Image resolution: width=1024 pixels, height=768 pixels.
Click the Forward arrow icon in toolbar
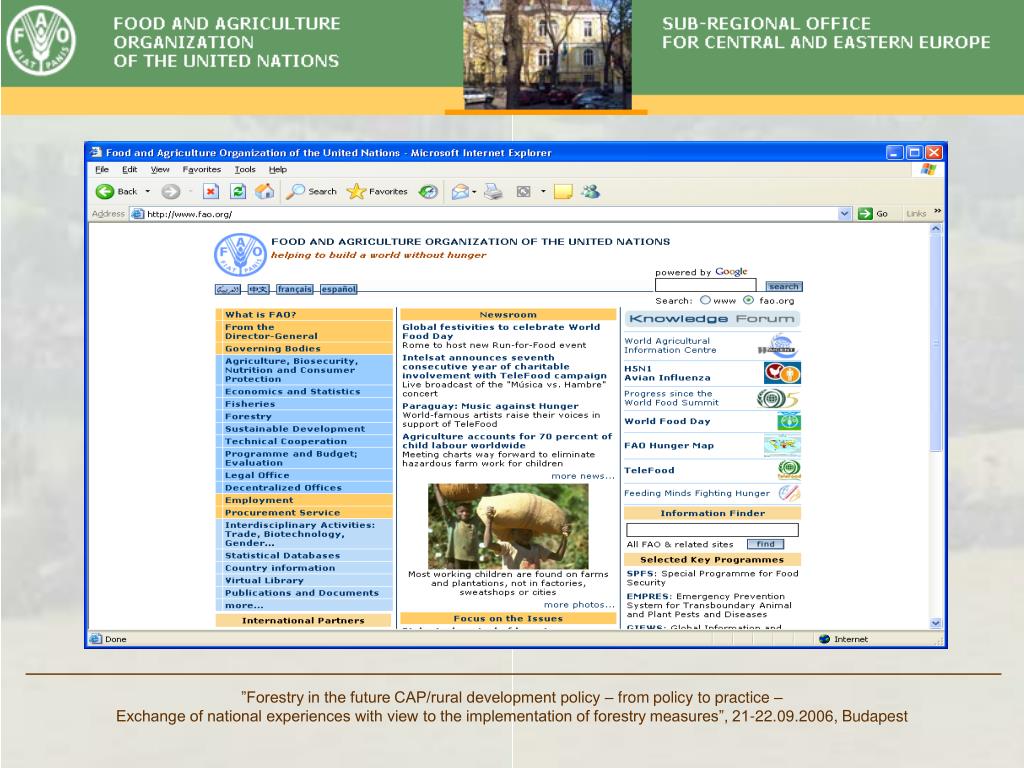coord(170,191)
